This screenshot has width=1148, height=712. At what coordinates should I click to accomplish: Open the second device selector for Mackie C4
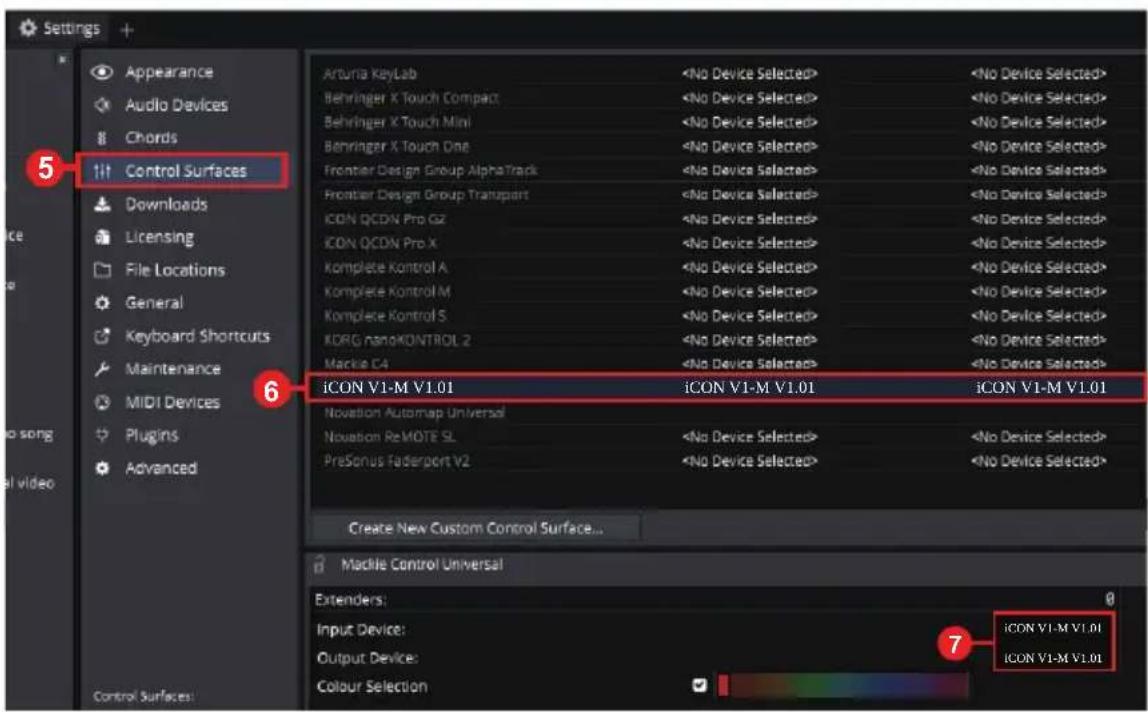point(1038,364)
